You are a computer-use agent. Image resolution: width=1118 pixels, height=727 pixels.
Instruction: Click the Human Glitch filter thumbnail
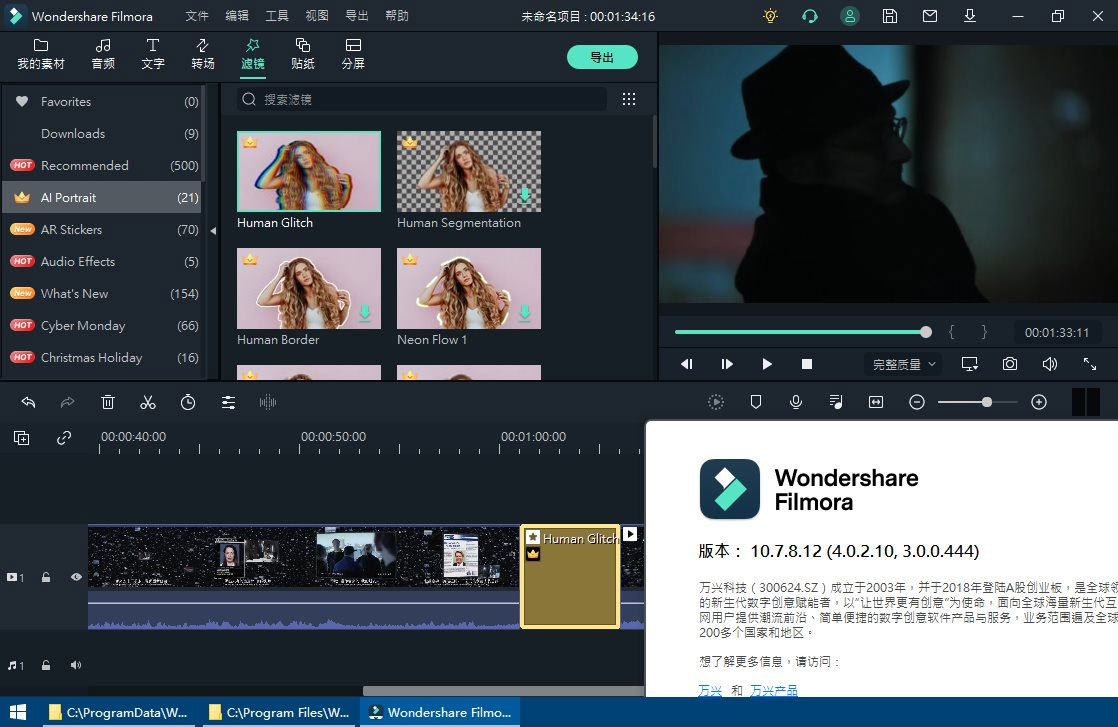(308, 170)
